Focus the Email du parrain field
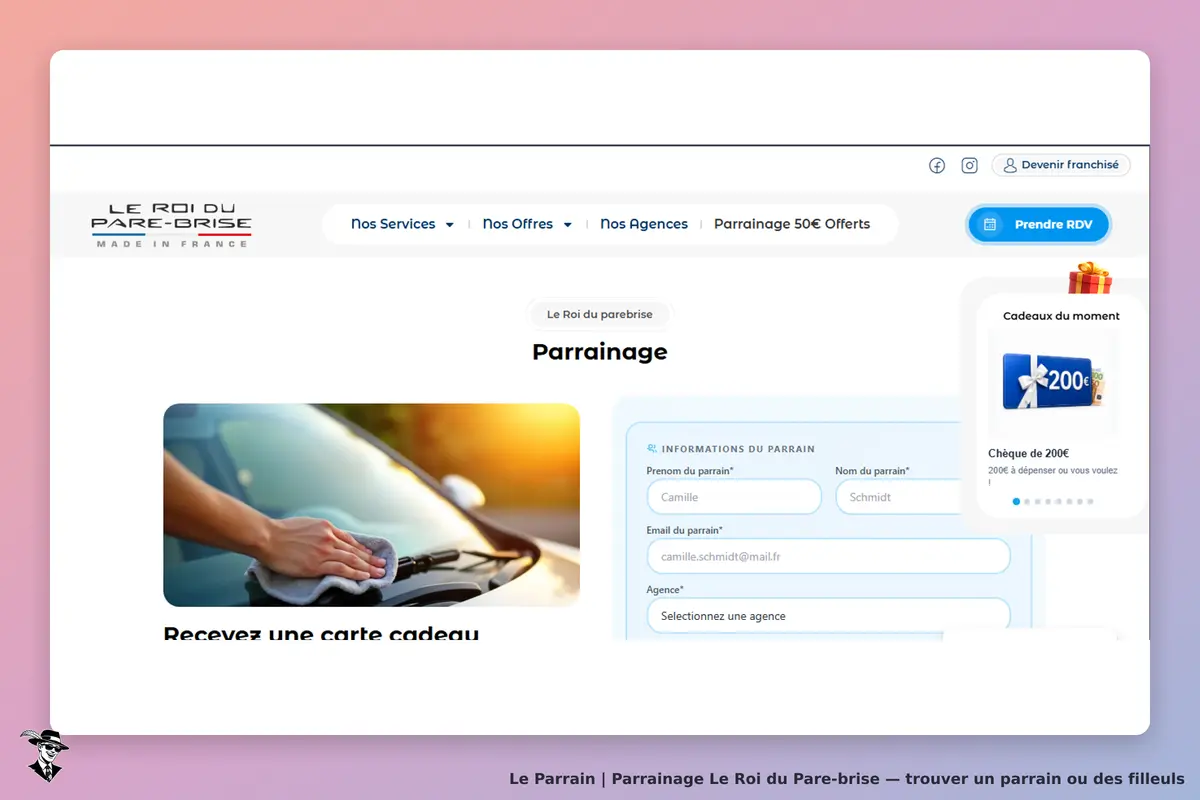 coord(829,557)
